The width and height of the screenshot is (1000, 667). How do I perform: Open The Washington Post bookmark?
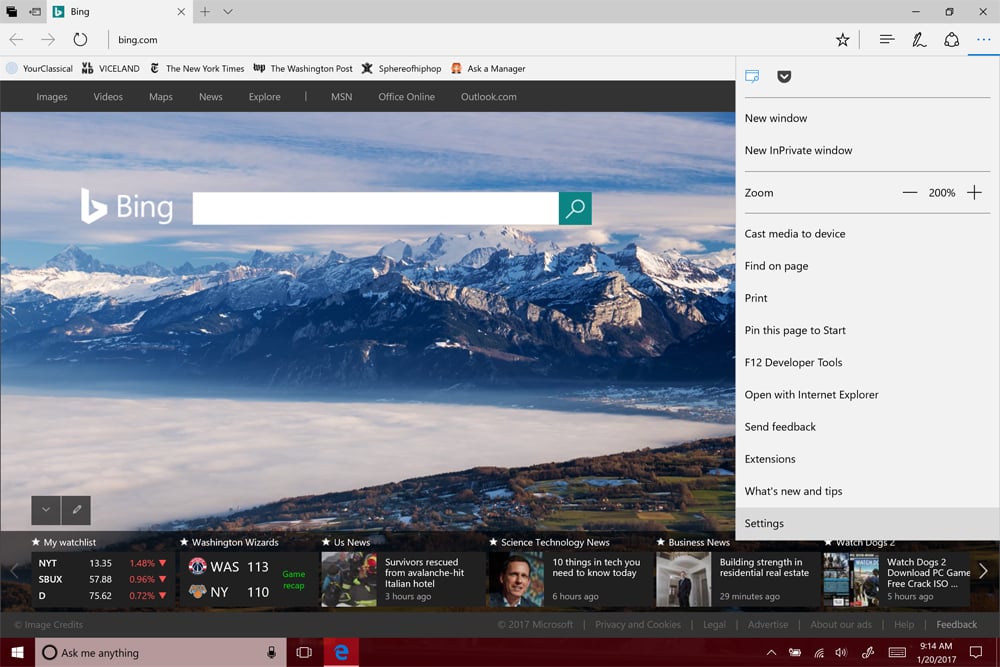coord(303,68)
